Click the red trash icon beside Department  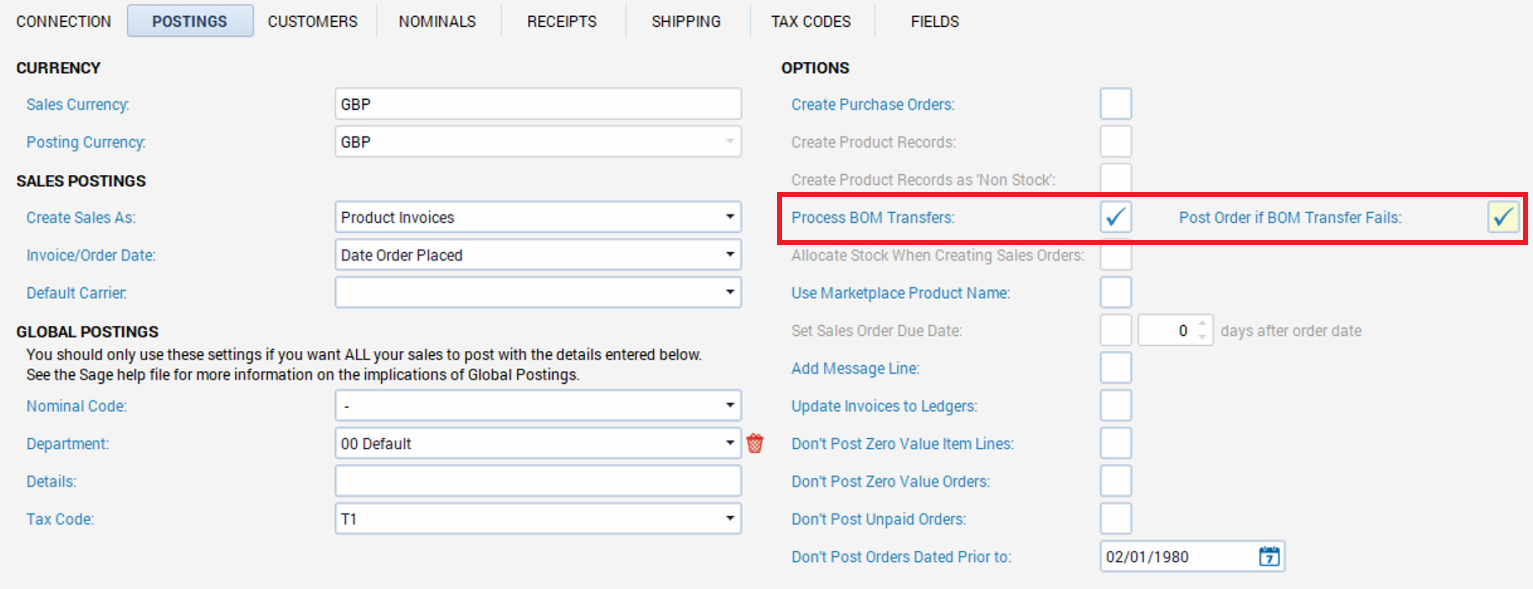click(x=755, y=443)
